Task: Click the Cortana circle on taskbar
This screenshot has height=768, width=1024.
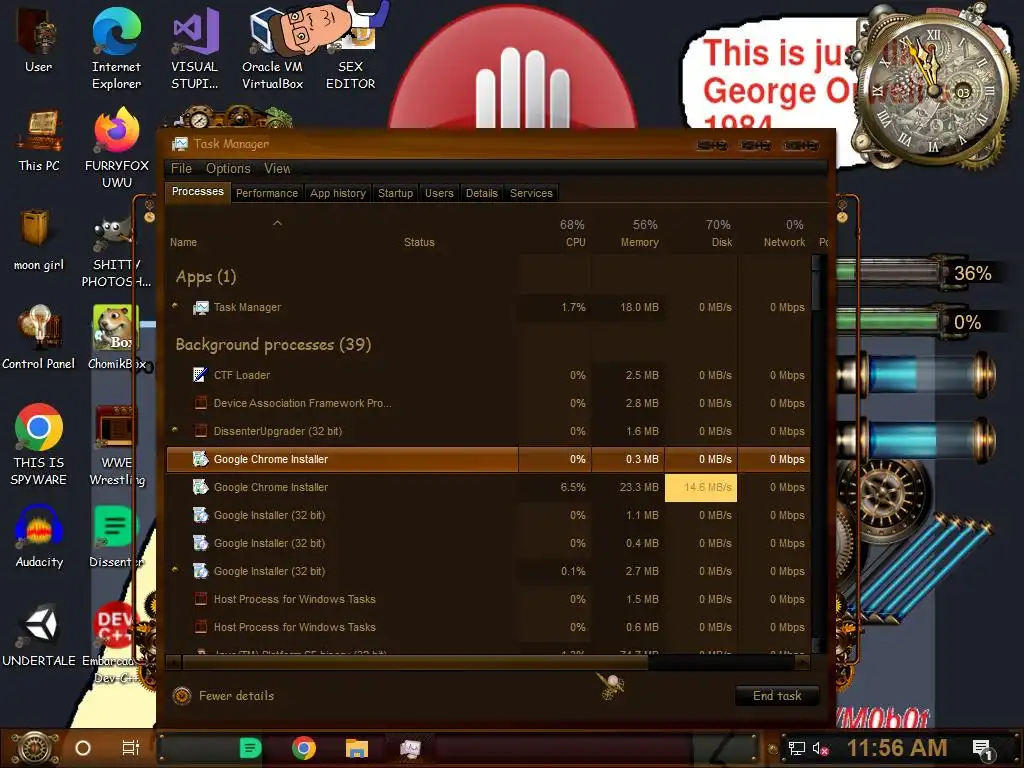Action: click(x=83, y=748)
